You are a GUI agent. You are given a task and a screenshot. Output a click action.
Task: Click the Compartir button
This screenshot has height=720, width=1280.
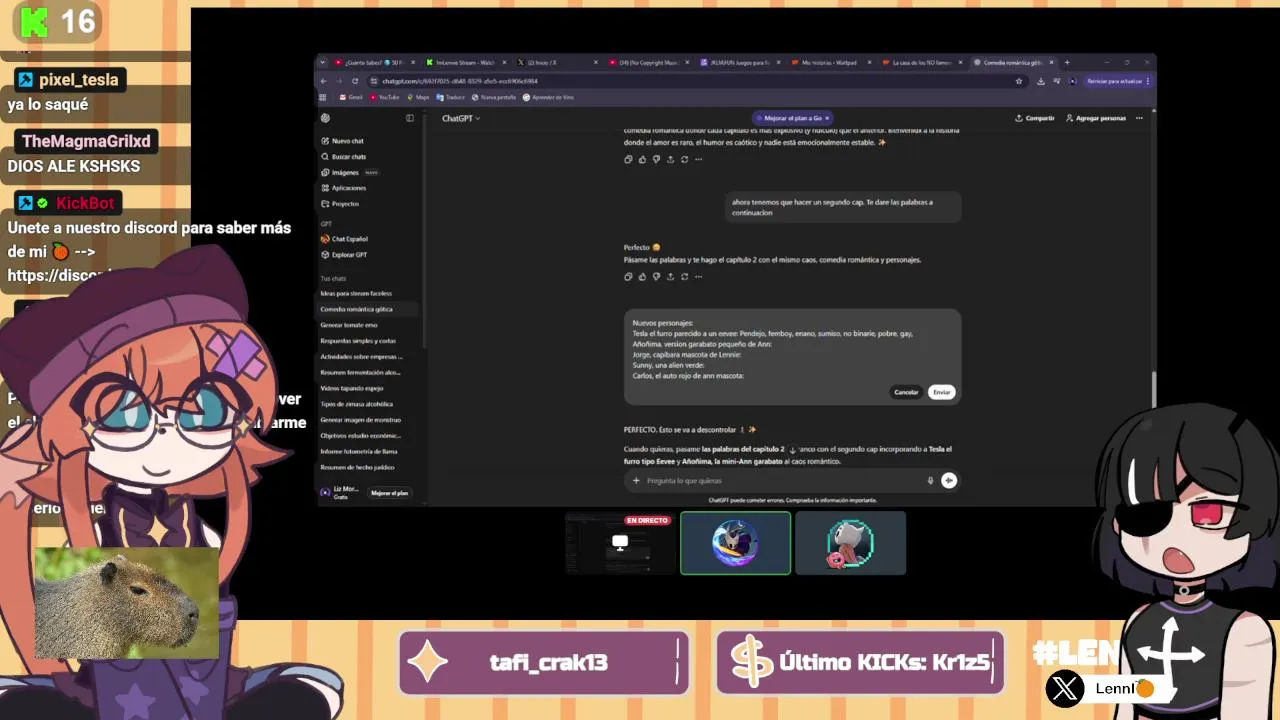pos(1035,118)
